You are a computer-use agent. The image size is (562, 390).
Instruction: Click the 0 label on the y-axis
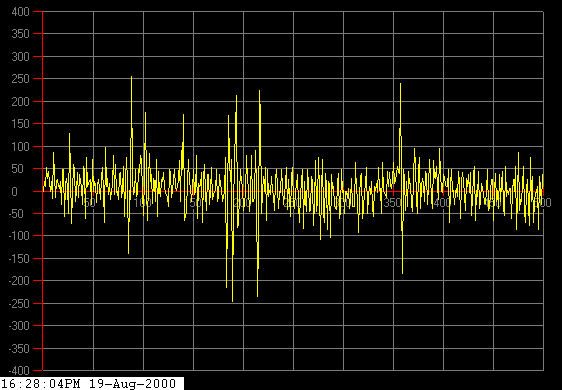click(14, 191)
